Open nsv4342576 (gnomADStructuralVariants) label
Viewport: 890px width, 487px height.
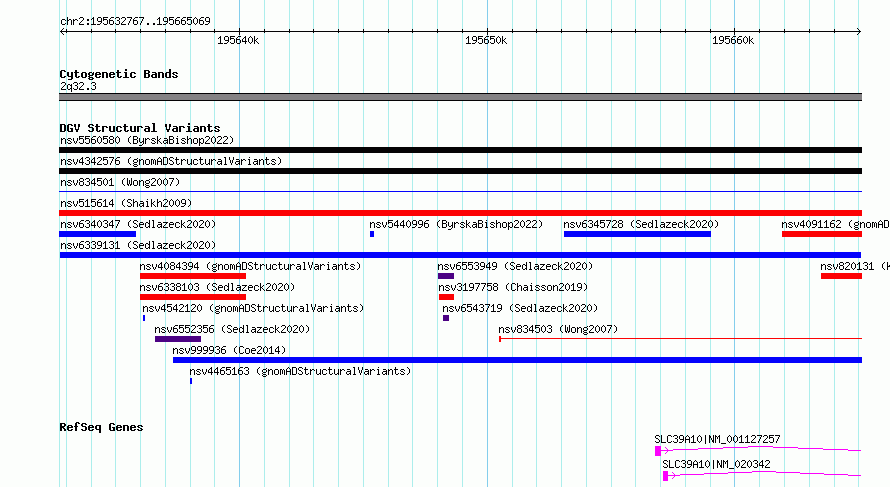coord(171,161)
